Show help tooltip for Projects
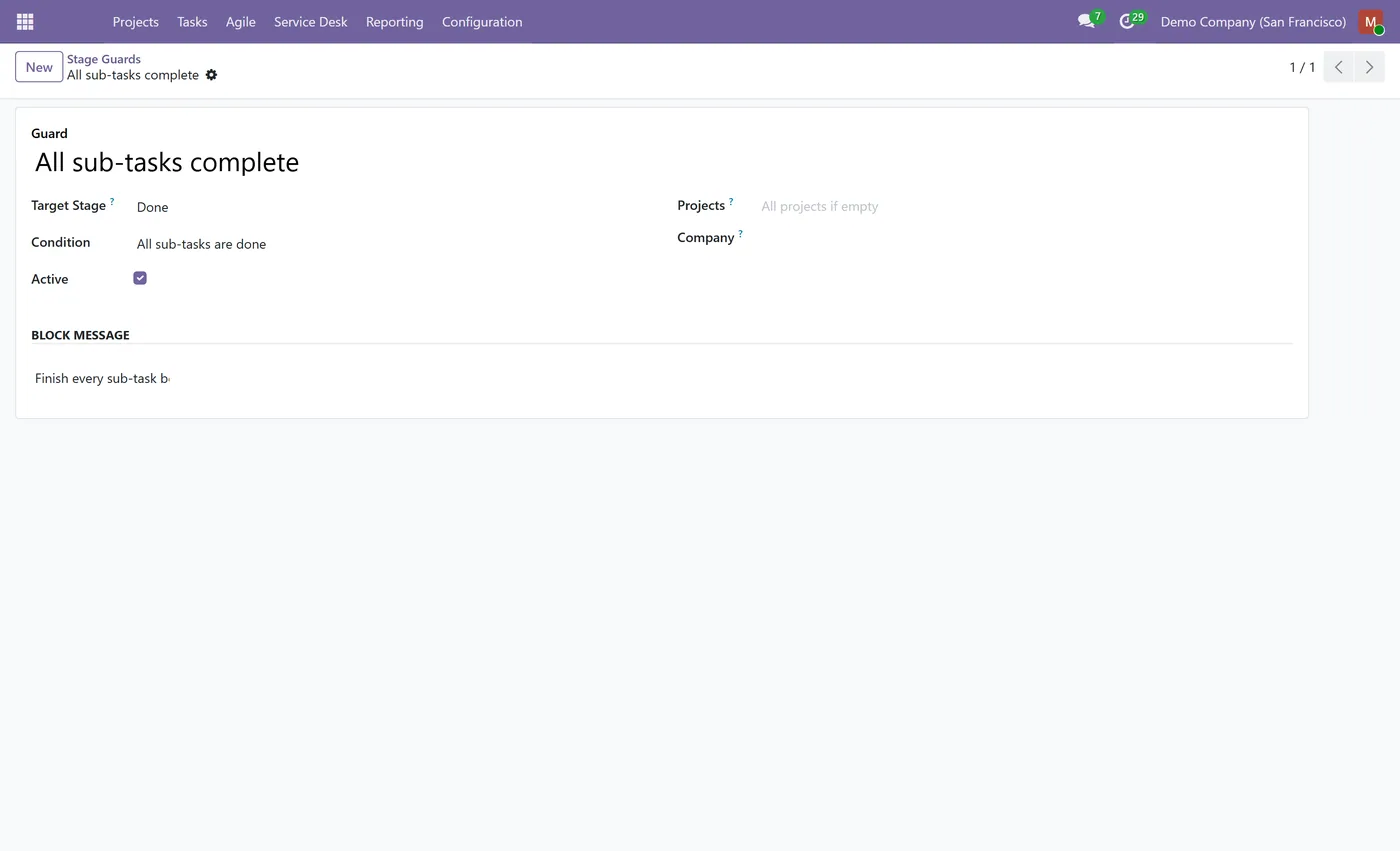1400x851 pixels. pyautogui.click(x=731, y=202)
